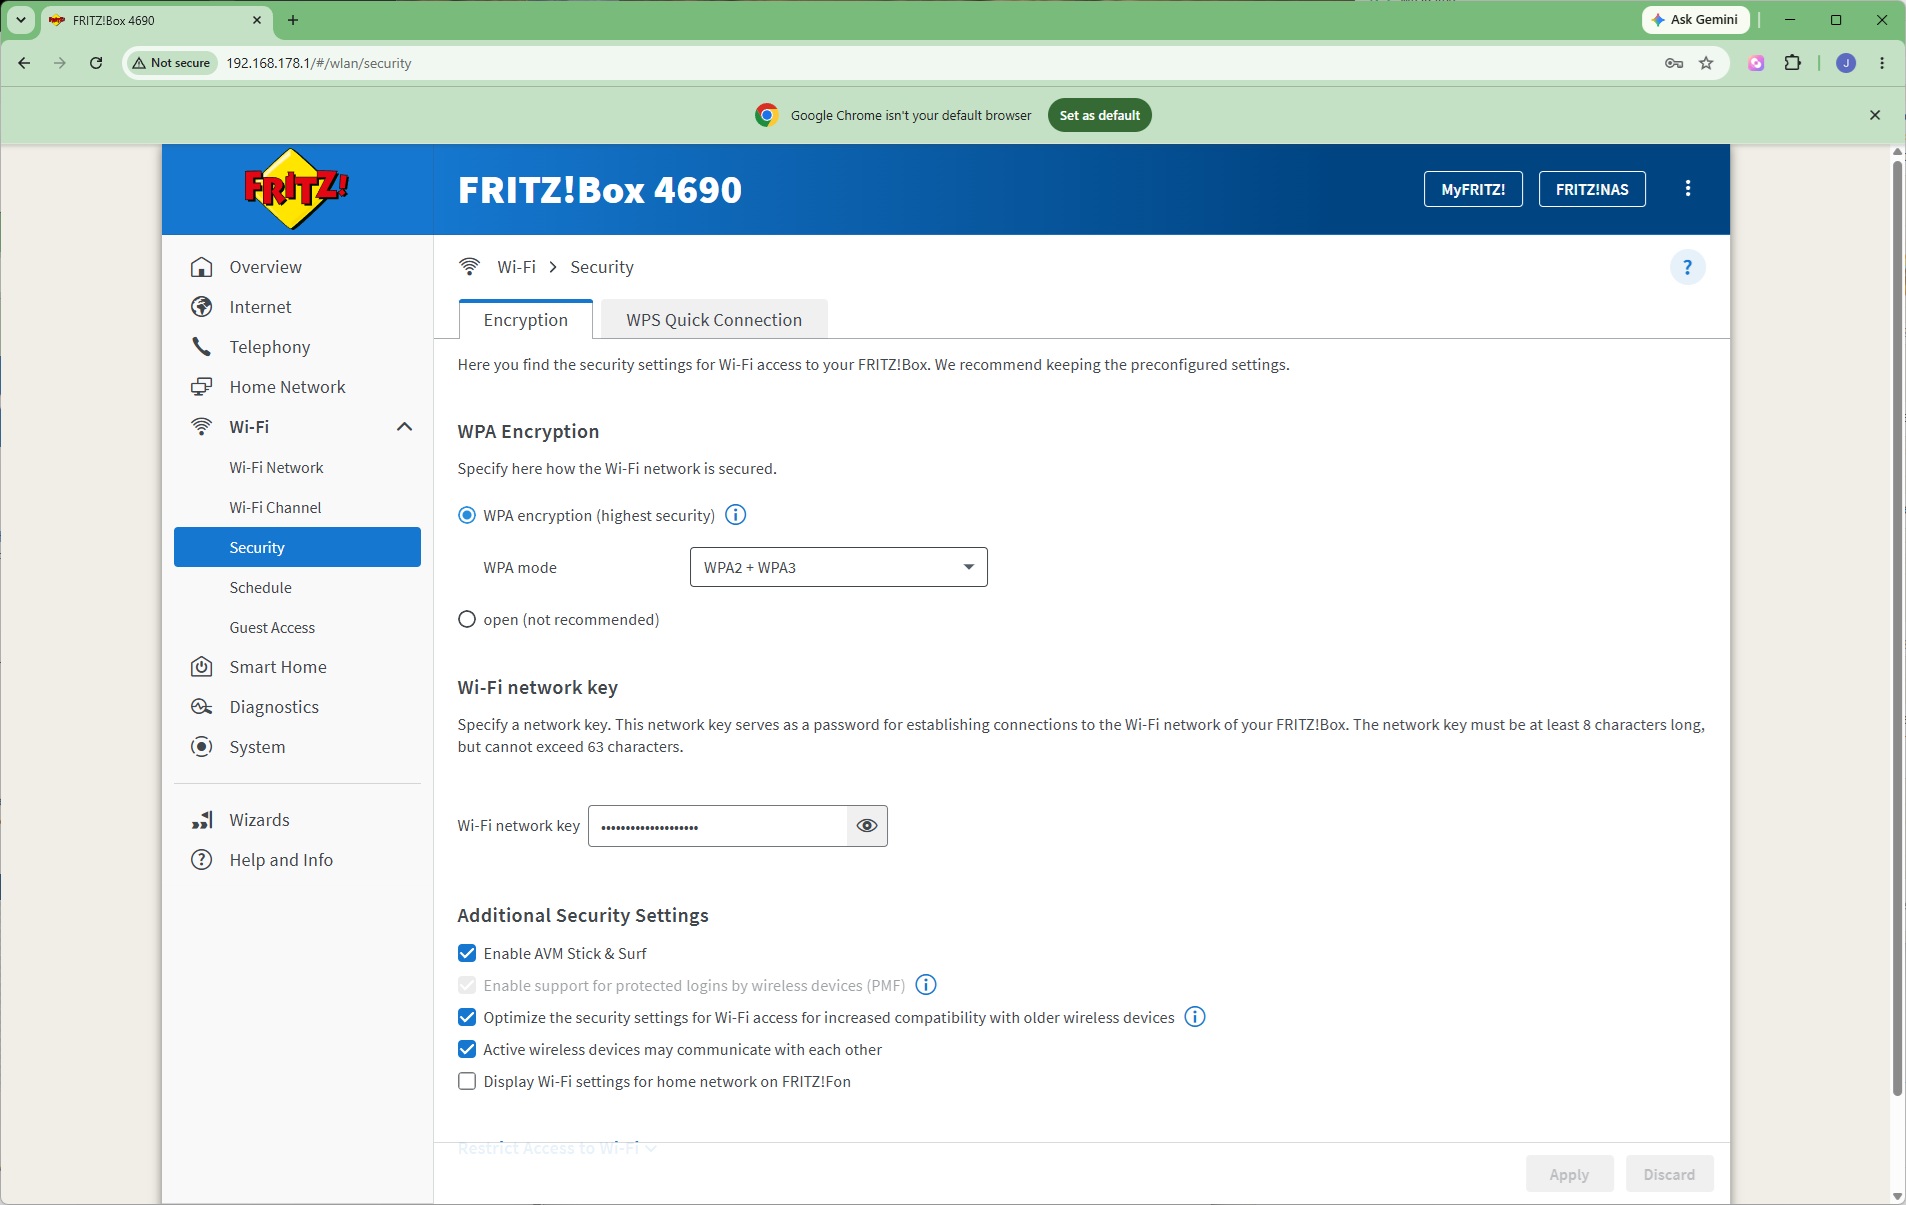Click the page vertical scrollbar

point(1897,629)
